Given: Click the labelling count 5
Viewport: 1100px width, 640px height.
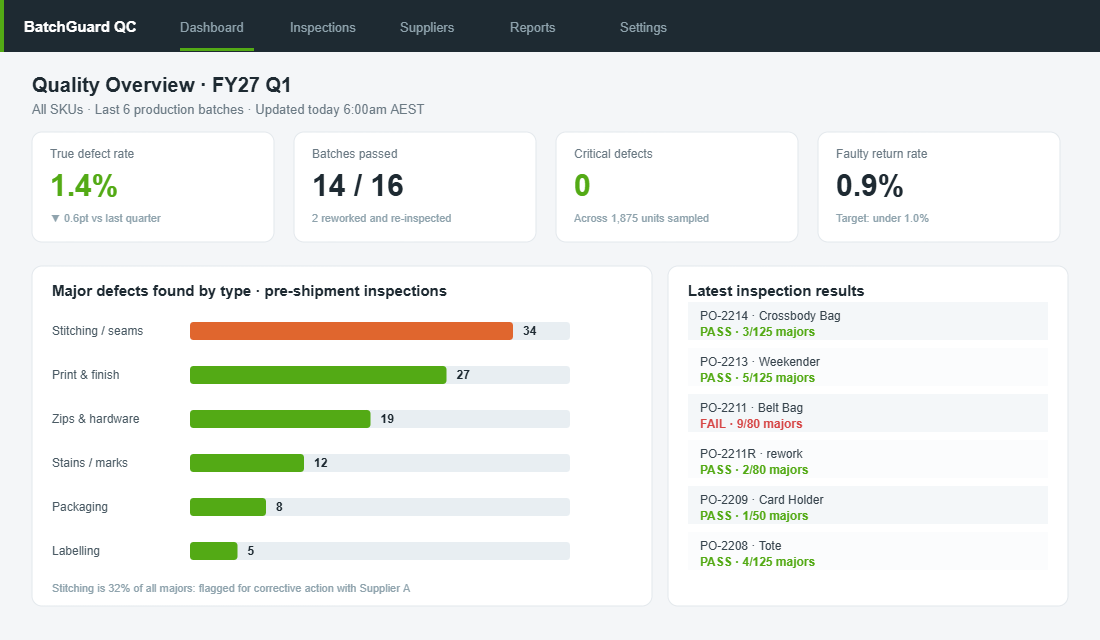Looking at the screenshot, I should point(250,551).
